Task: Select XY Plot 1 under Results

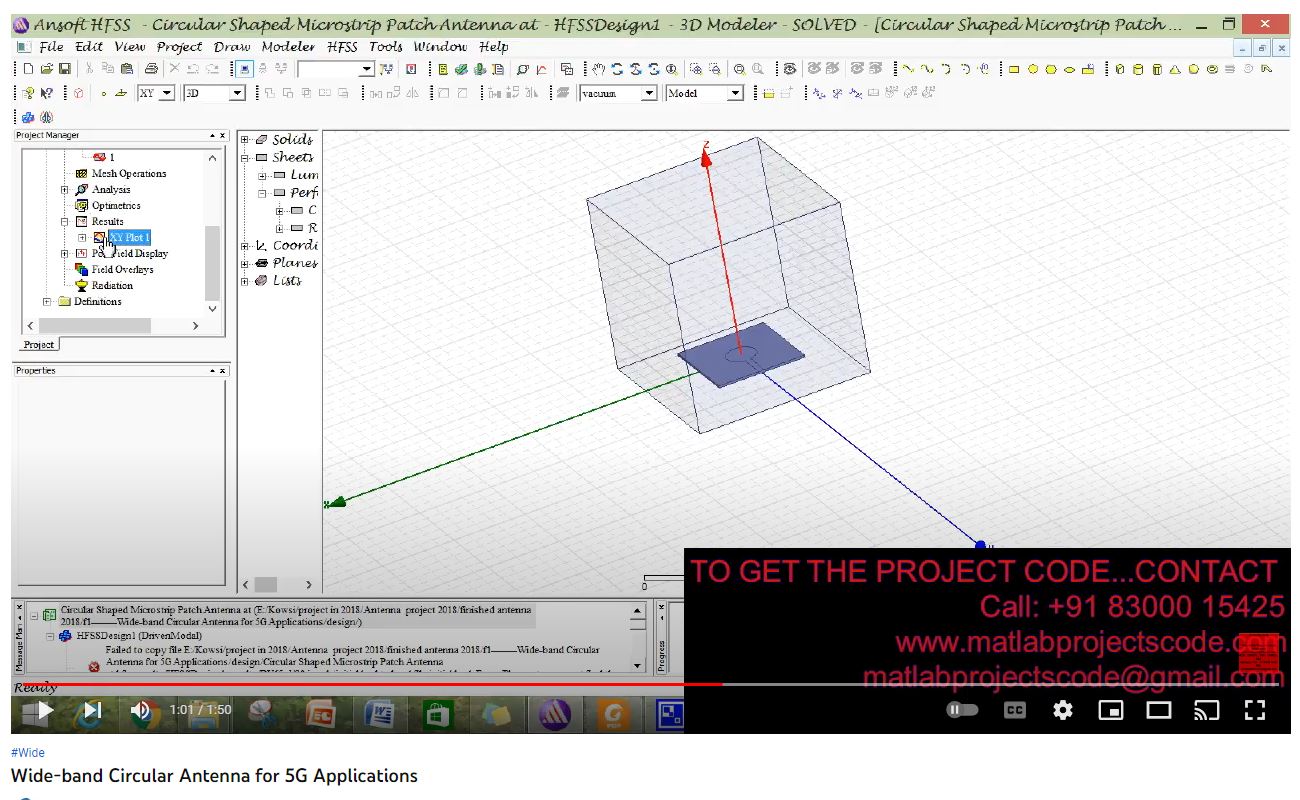Action: point(129,237)
